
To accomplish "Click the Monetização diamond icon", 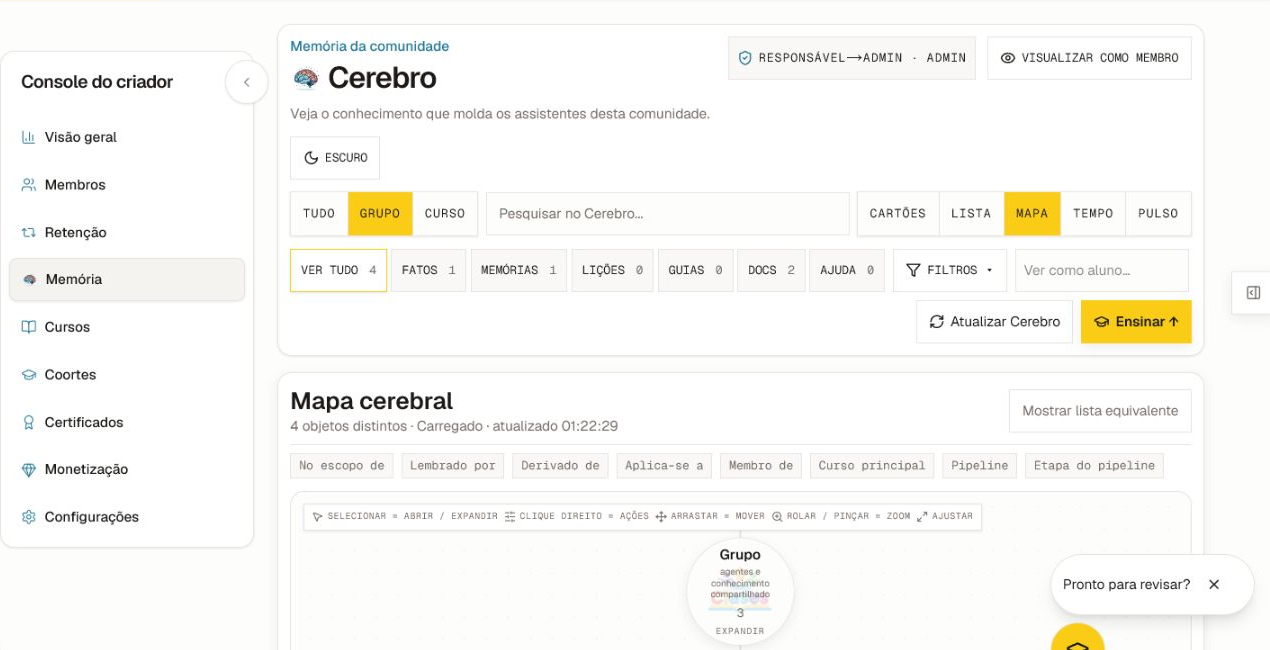I will tap(29, 470).
